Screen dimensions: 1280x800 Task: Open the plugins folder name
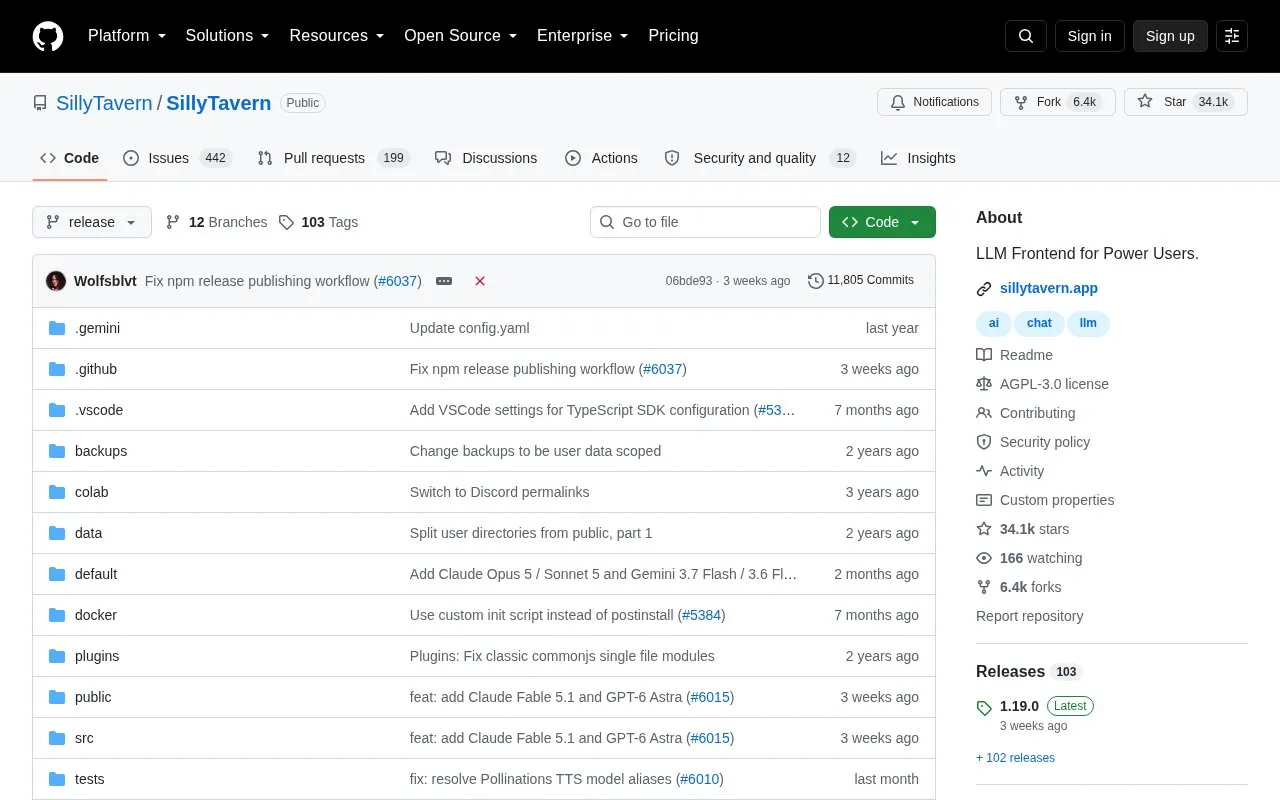(97, 656)
